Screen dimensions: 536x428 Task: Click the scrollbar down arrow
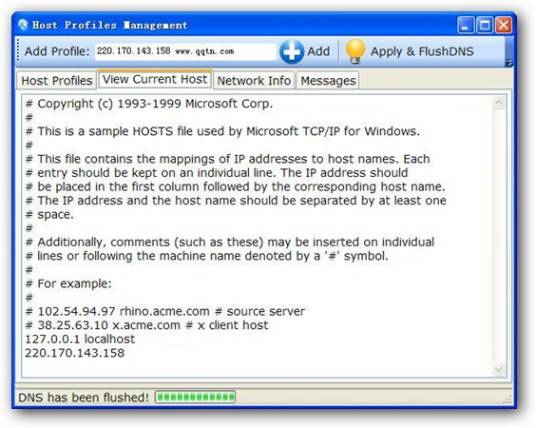499,370
